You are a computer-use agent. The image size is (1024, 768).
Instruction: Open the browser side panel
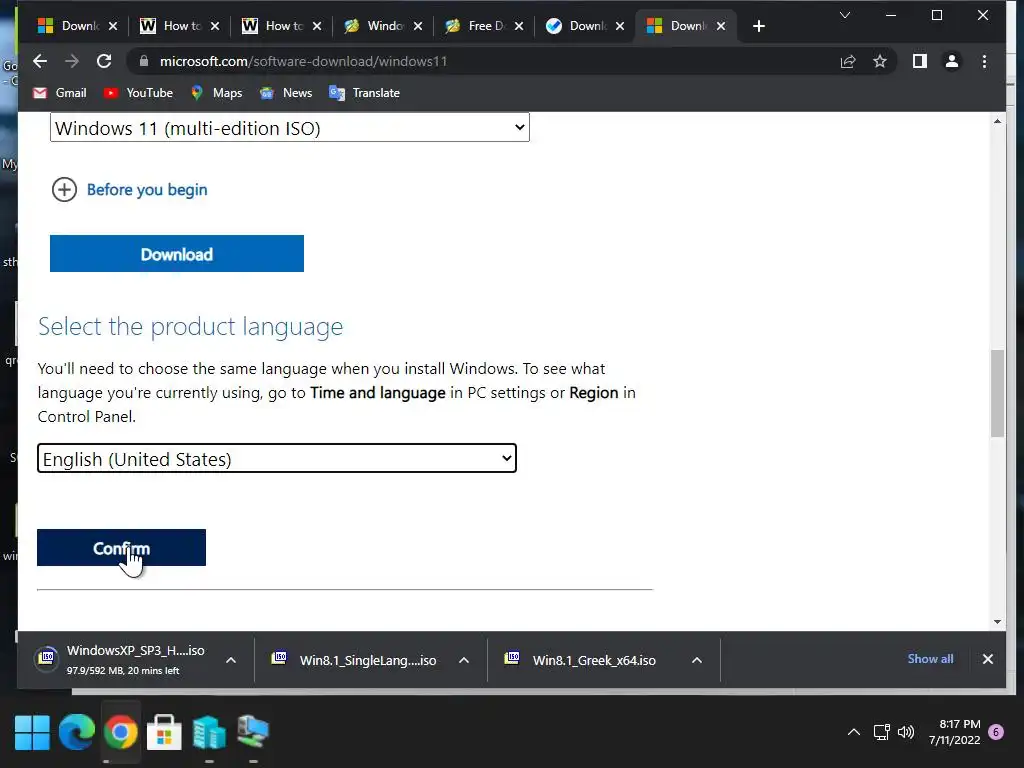tap(920, 61)
